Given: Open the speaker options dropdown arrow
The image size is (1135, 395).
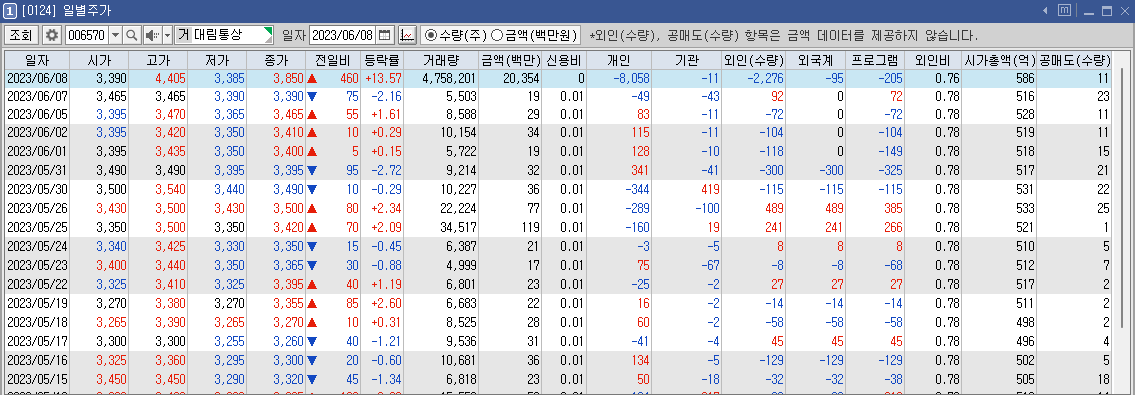Looking at the screenshot, I should [x=167, y=35].
